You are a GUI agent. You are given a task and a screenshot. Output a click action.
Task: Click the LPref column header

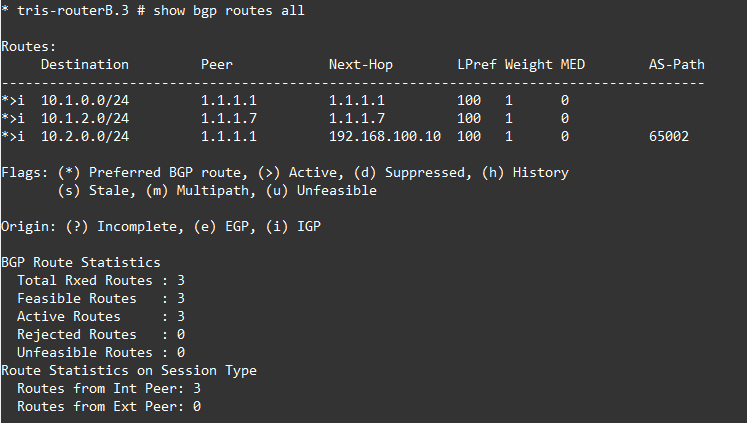476,65
